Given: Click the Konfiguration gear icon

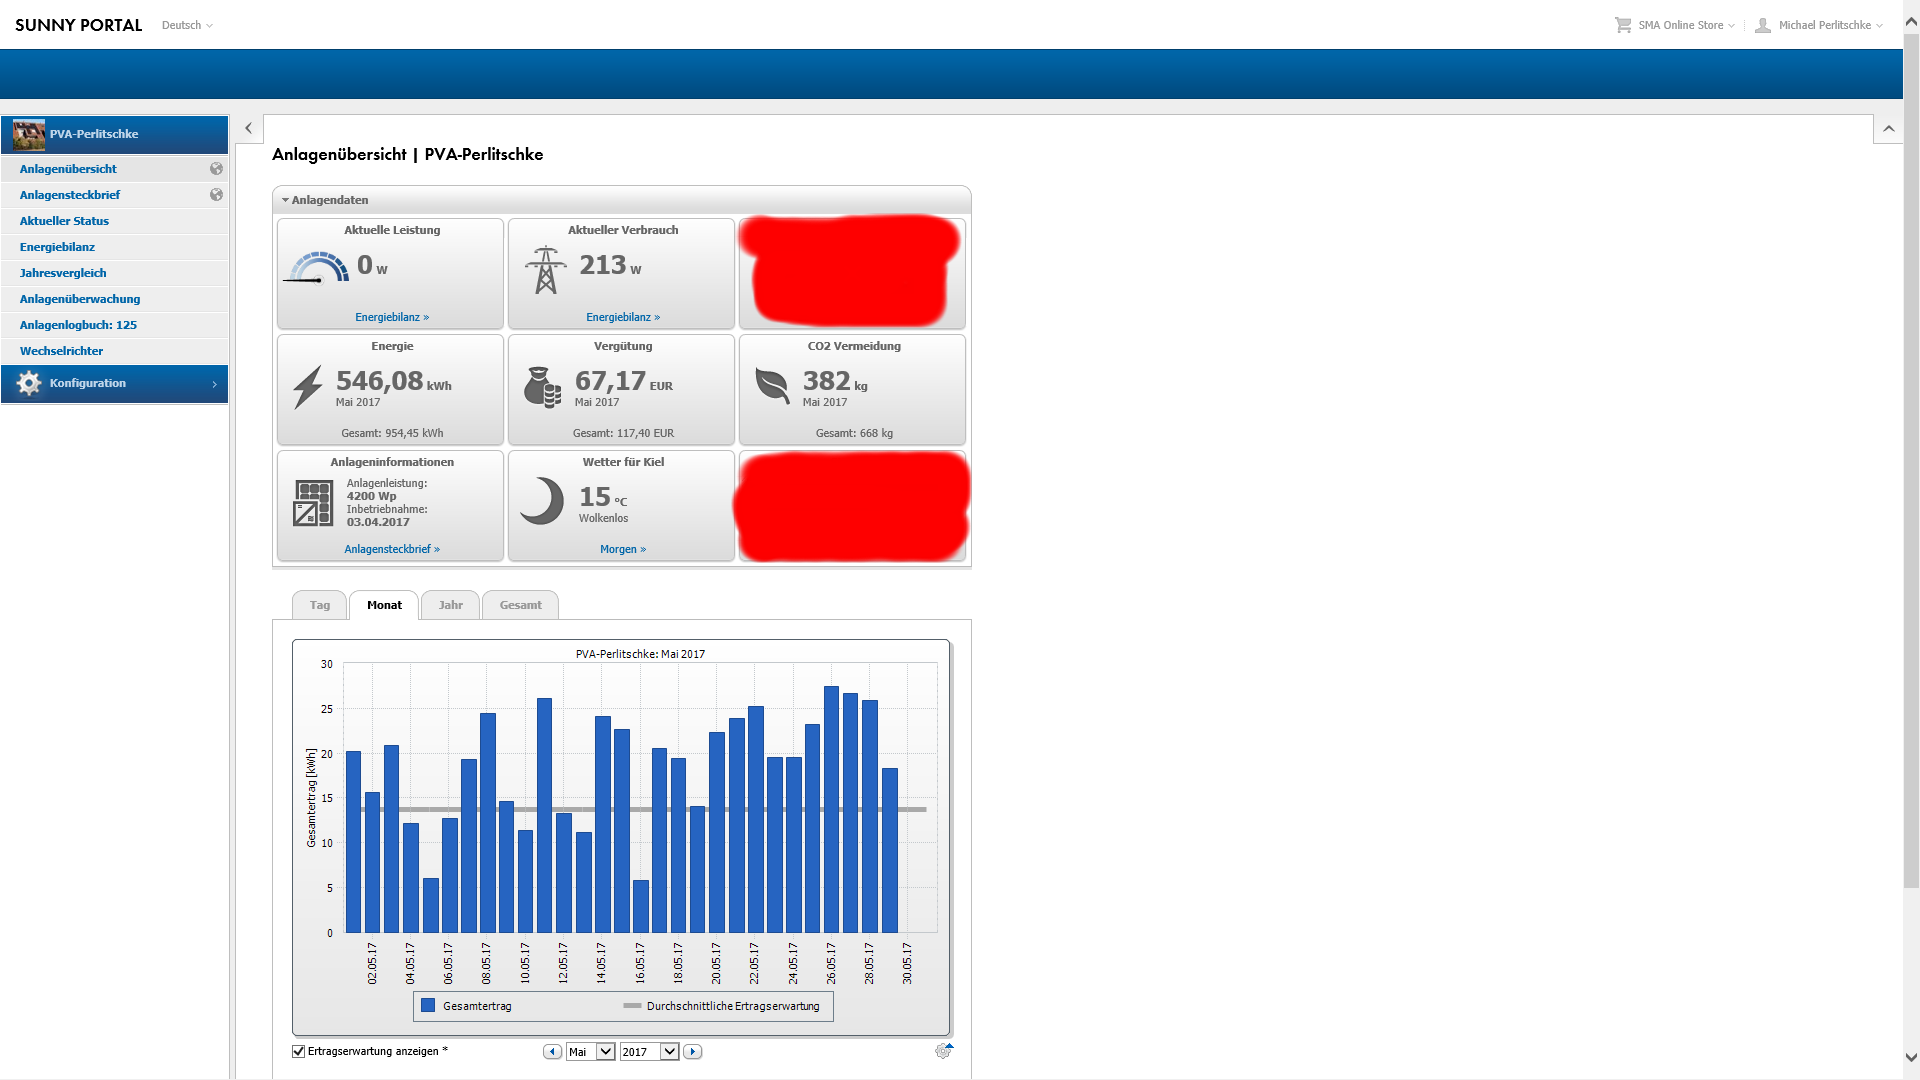Looking at the screenshot, I should point(29,383).
